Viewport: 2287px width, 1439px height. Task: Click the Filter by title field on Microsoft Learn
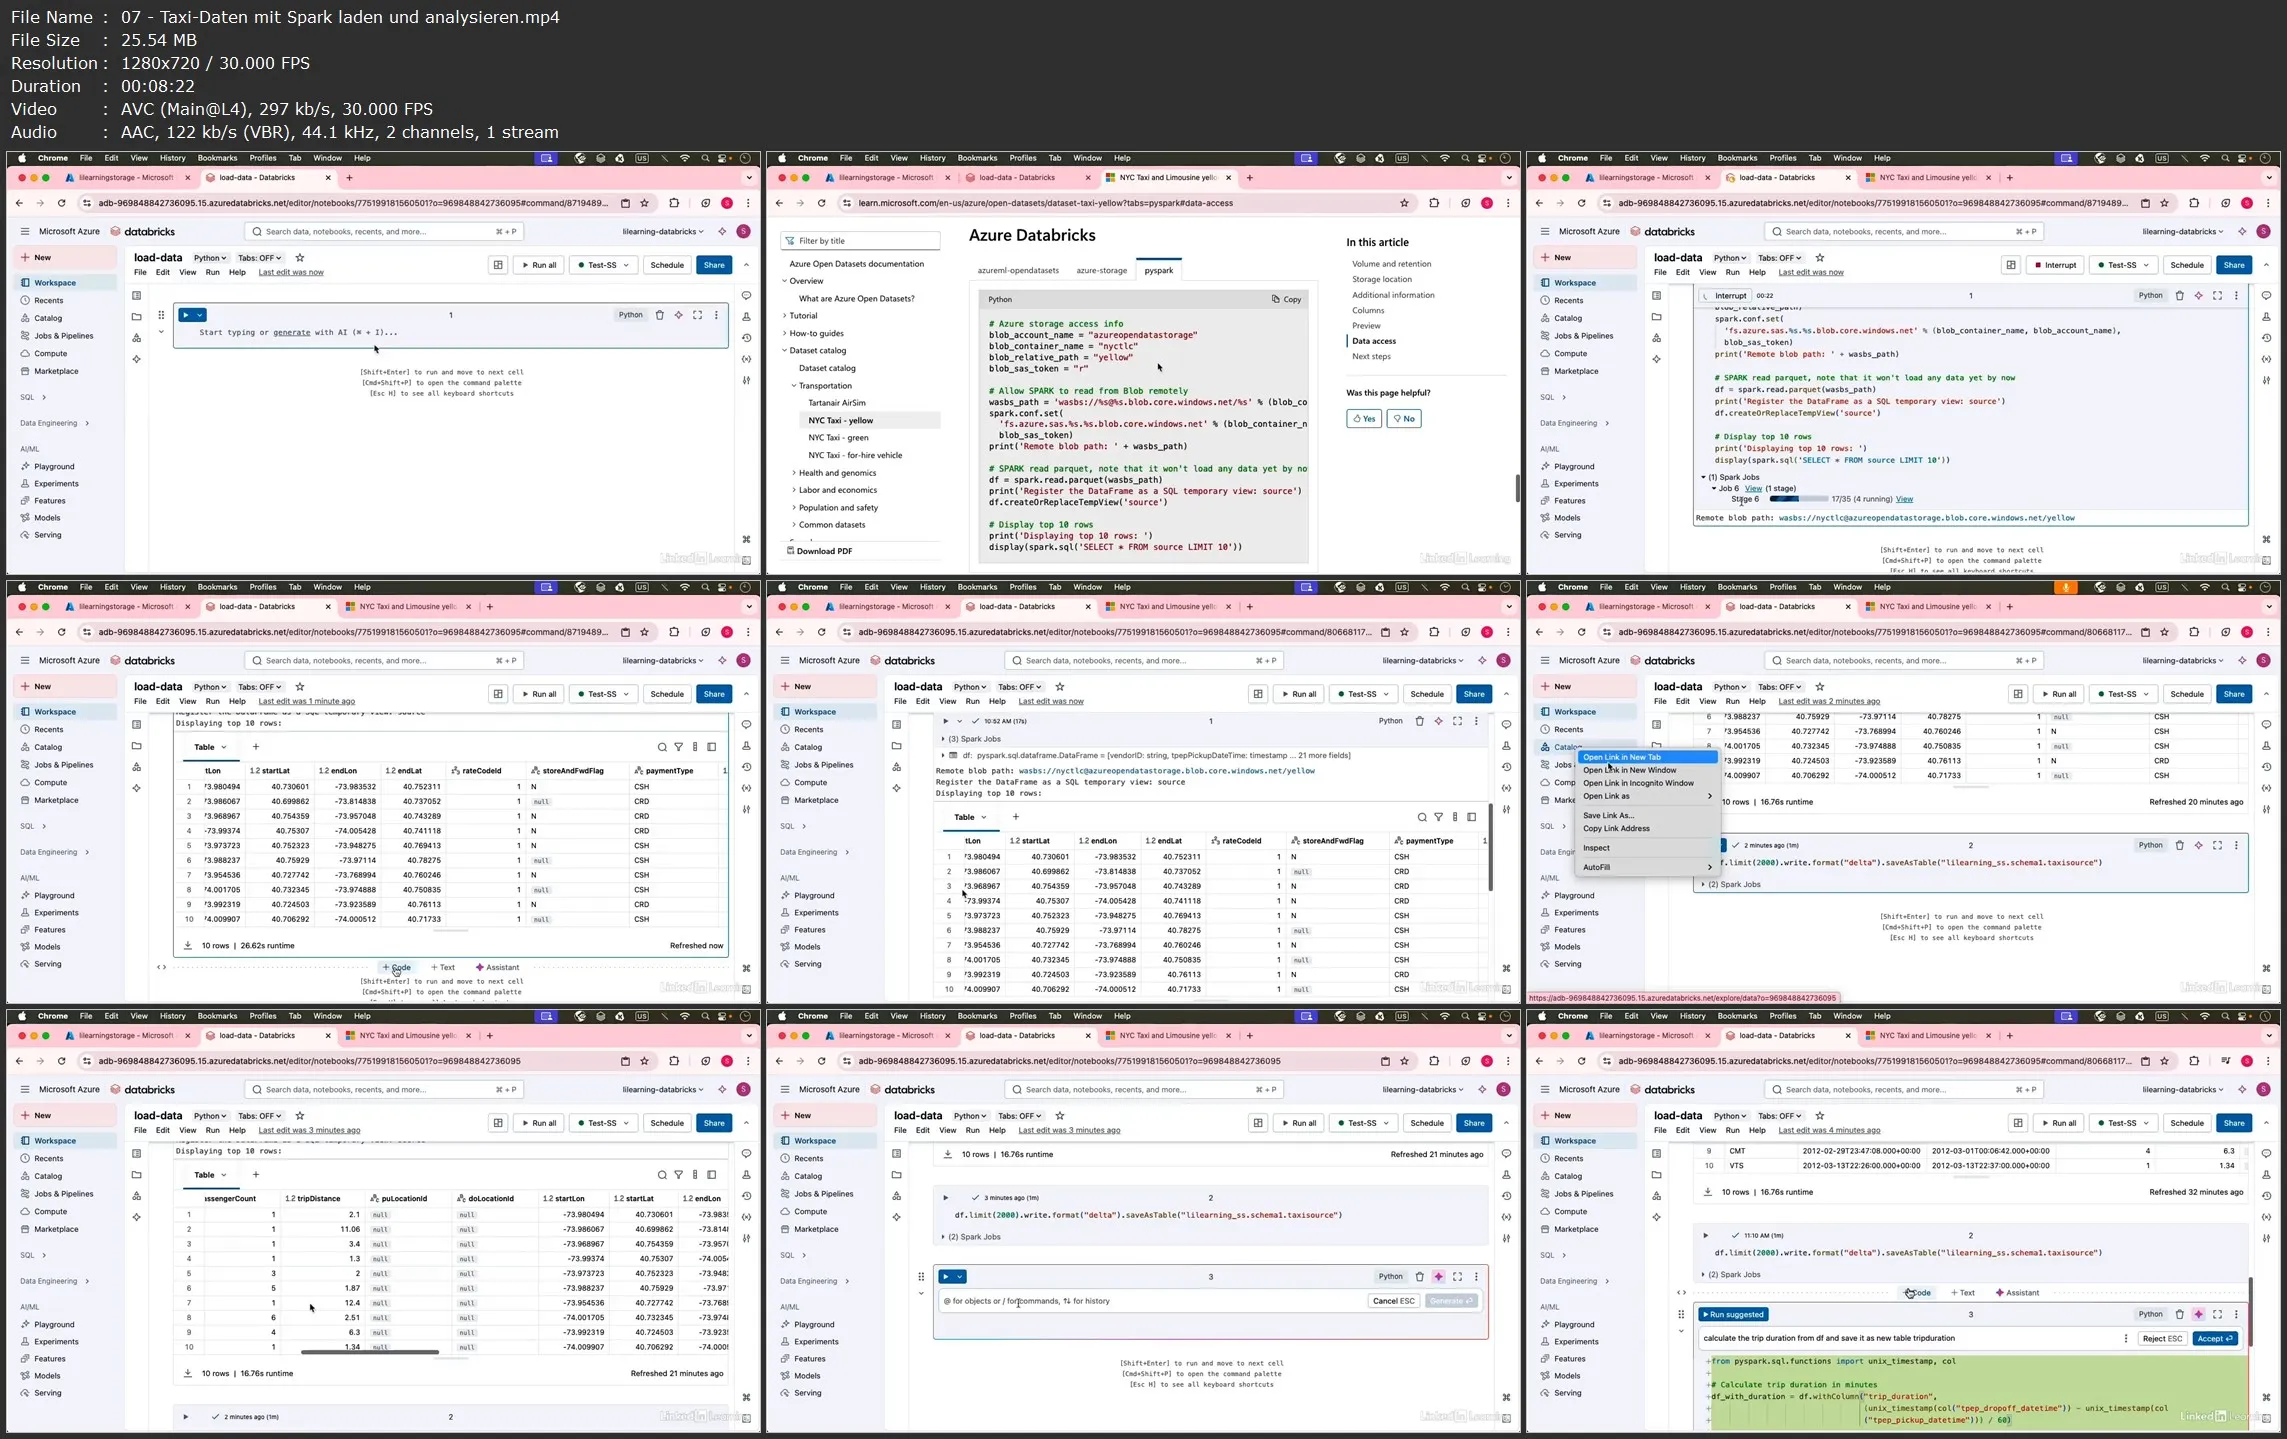[x=860, y=241]
